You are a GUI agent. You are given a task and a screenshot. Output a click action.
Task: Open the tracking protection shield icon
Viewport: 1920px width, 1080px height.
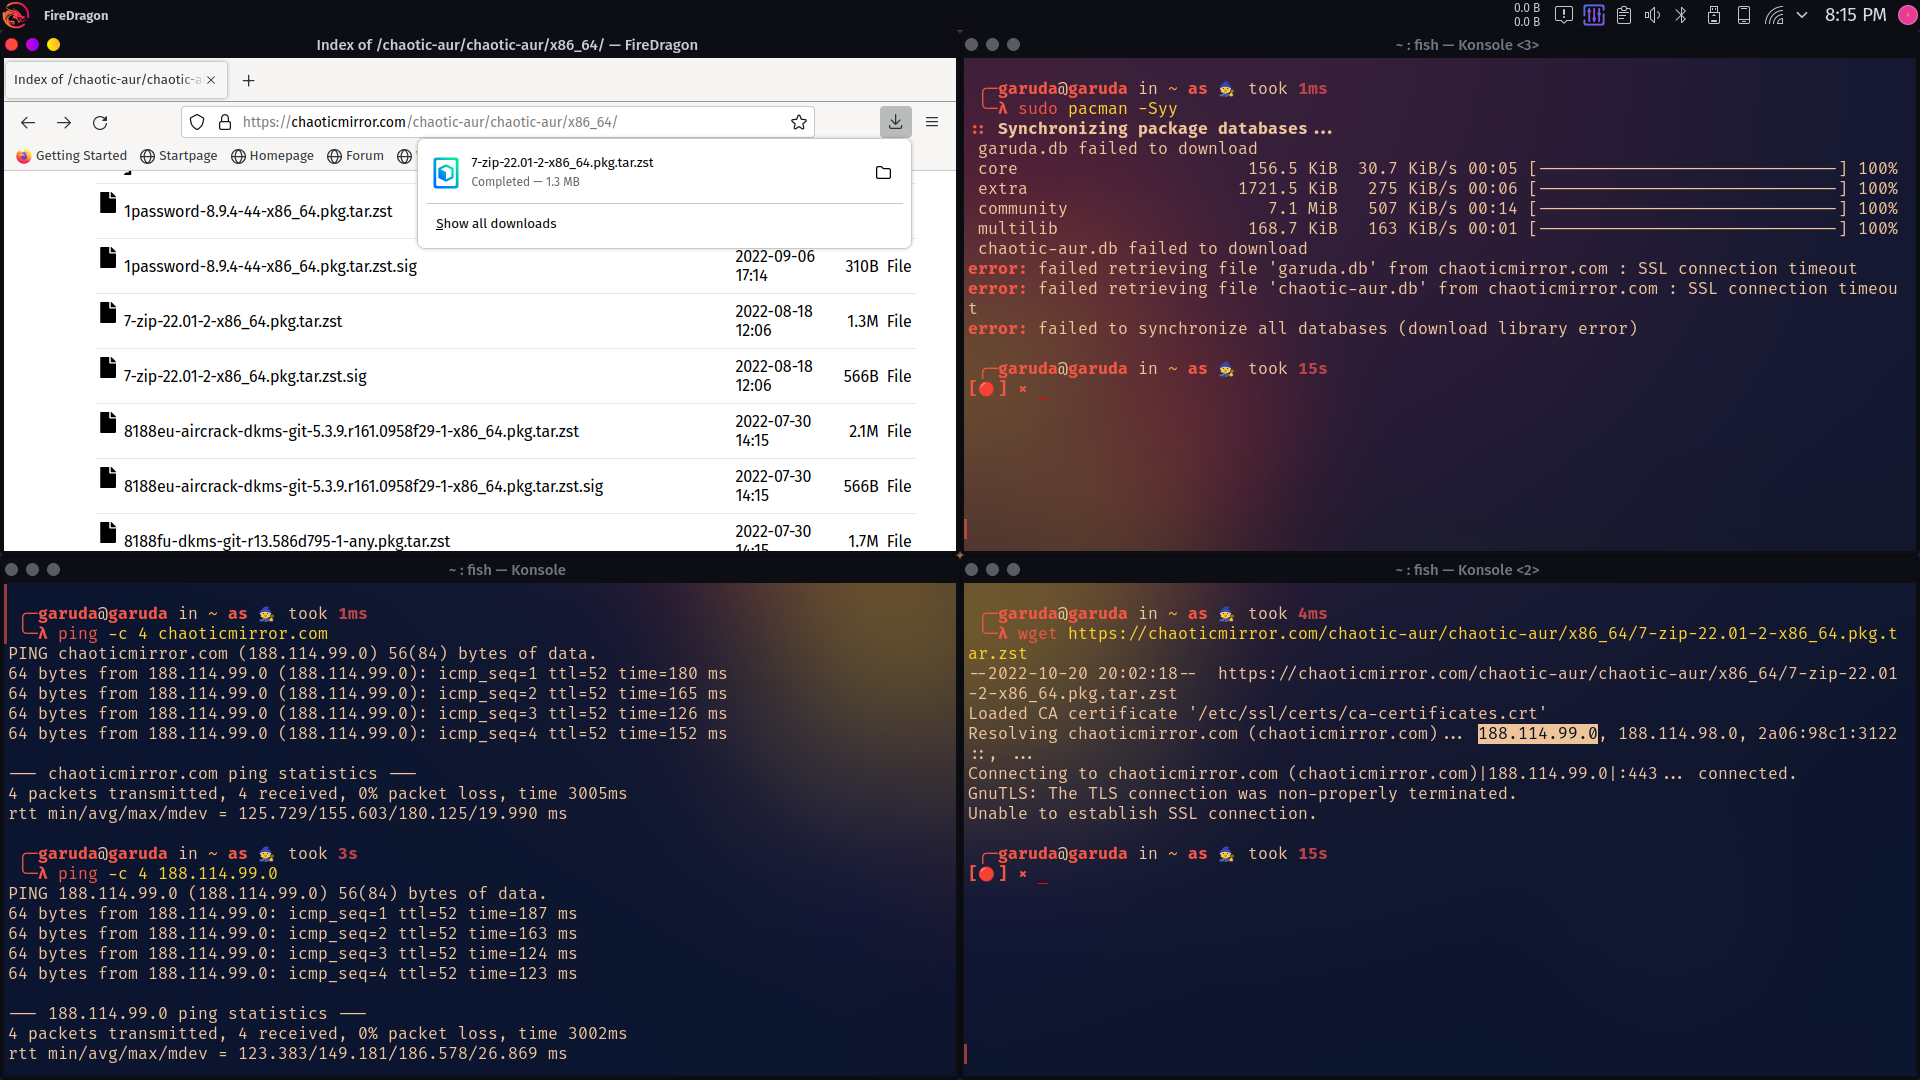pos(197,122)
